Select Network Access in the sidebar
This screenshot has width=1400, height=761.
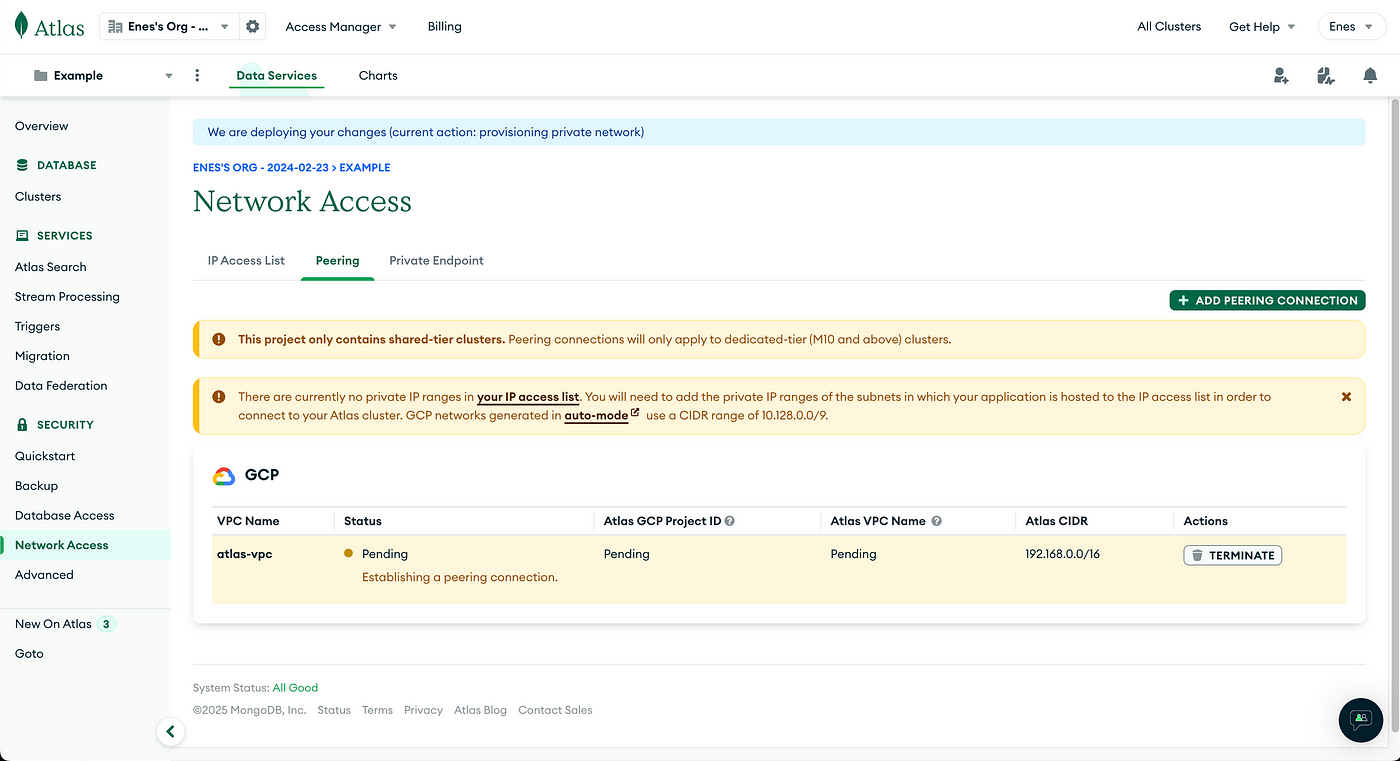62,545
